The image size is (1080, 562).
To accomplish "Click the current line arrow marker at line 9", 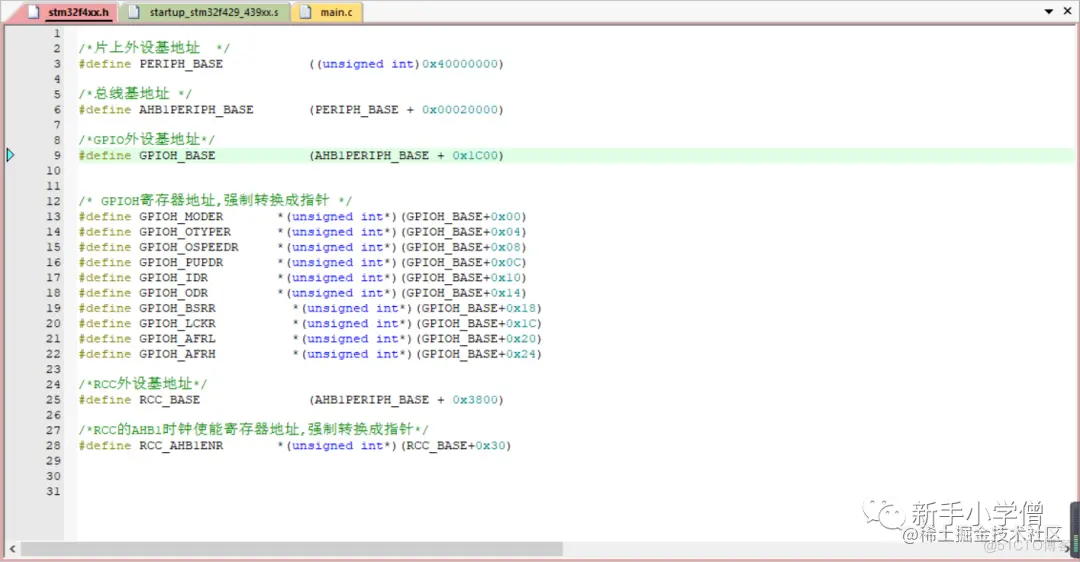I will pos(10,155).
